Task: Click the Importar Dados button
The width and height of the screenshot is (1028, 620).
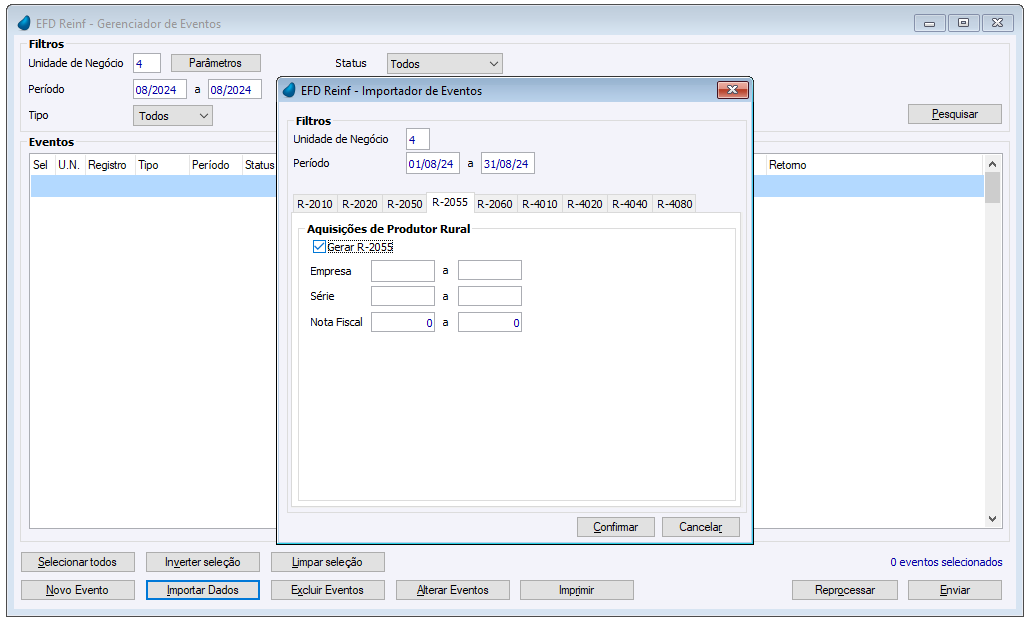Action: coord(203,590)
